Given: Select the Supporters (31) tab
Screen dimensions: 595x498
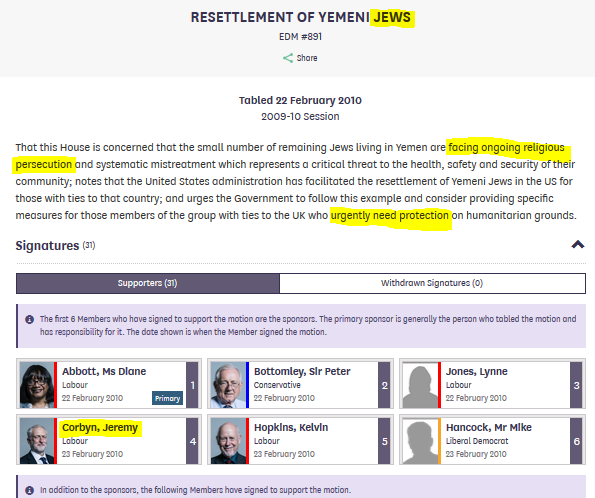Looking at the screenshot, I should [x=148, y=283].
